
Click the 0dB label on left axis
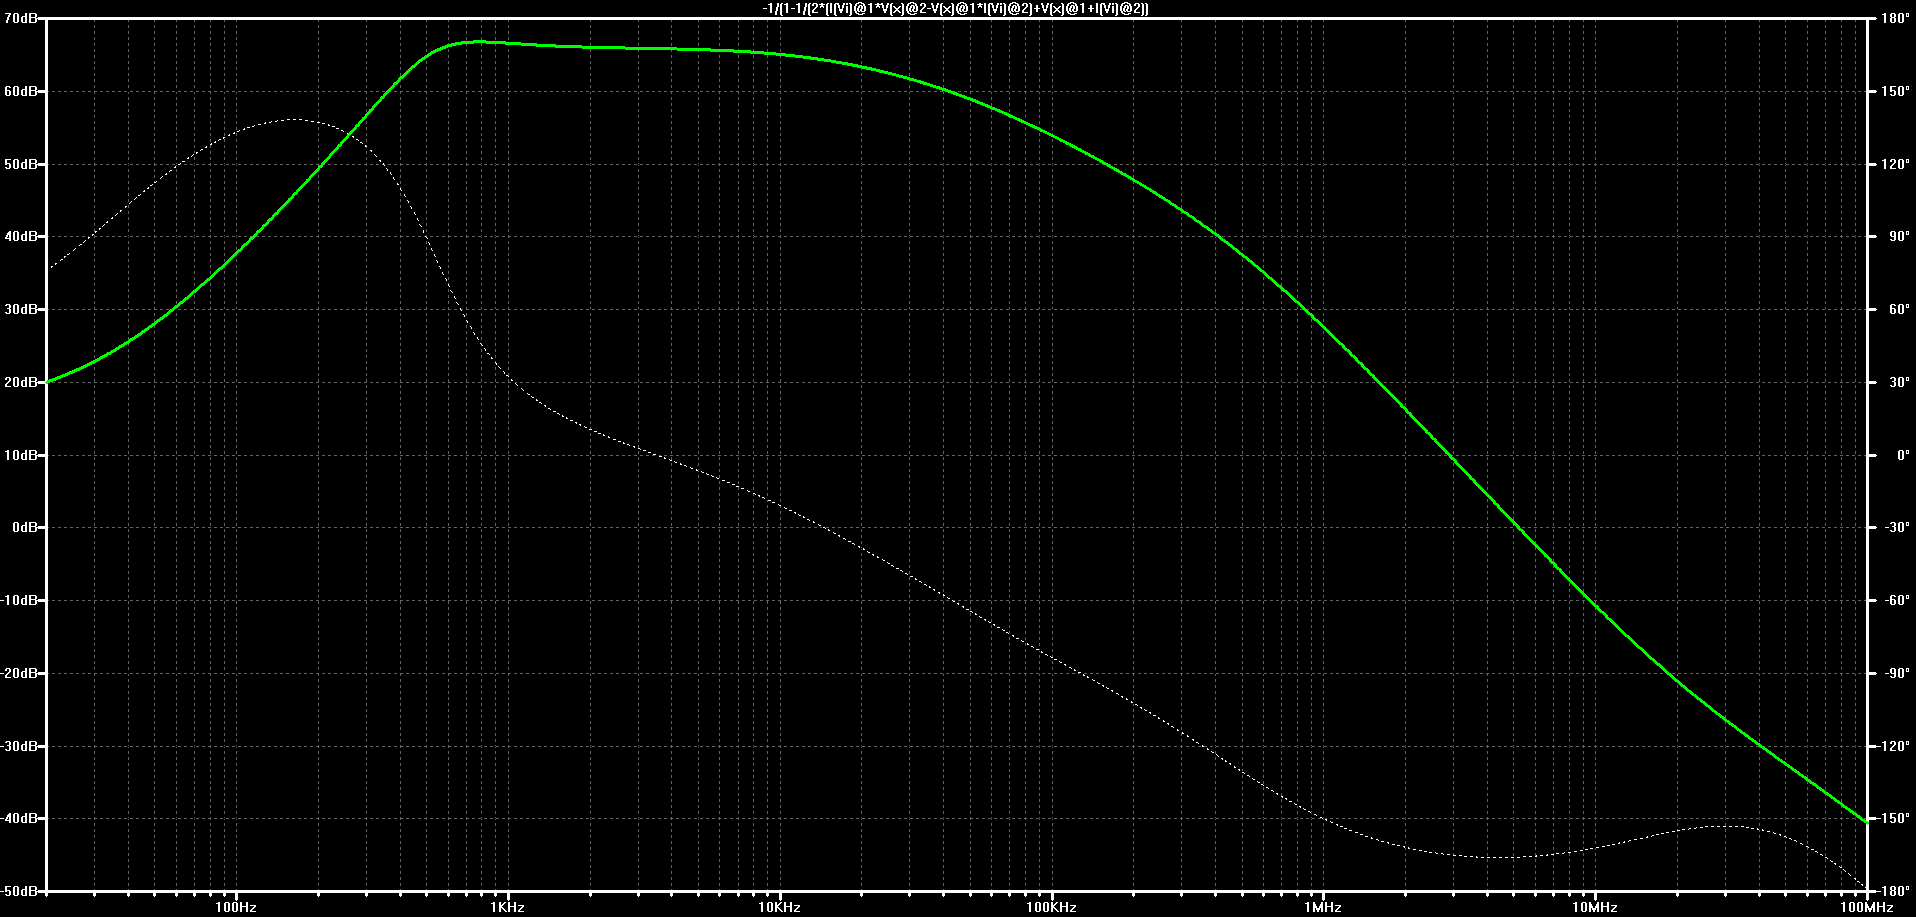(x=24, y=527)
